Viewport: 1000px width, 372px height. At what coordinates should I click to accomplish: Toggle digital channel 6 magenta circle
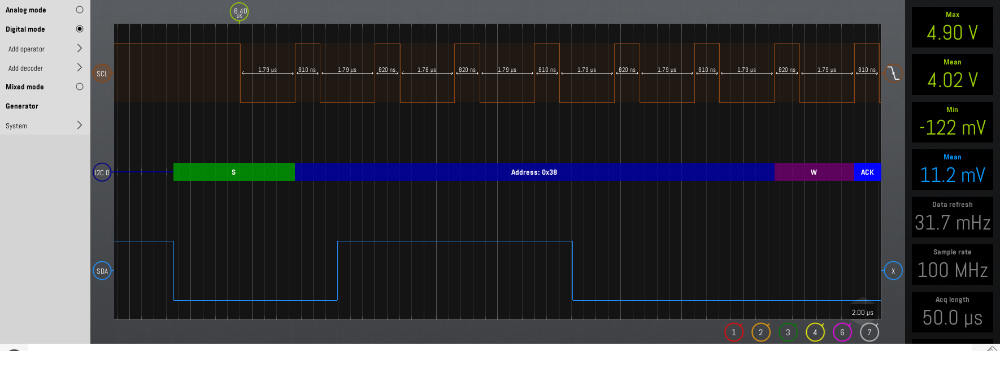tap(842, 332)
